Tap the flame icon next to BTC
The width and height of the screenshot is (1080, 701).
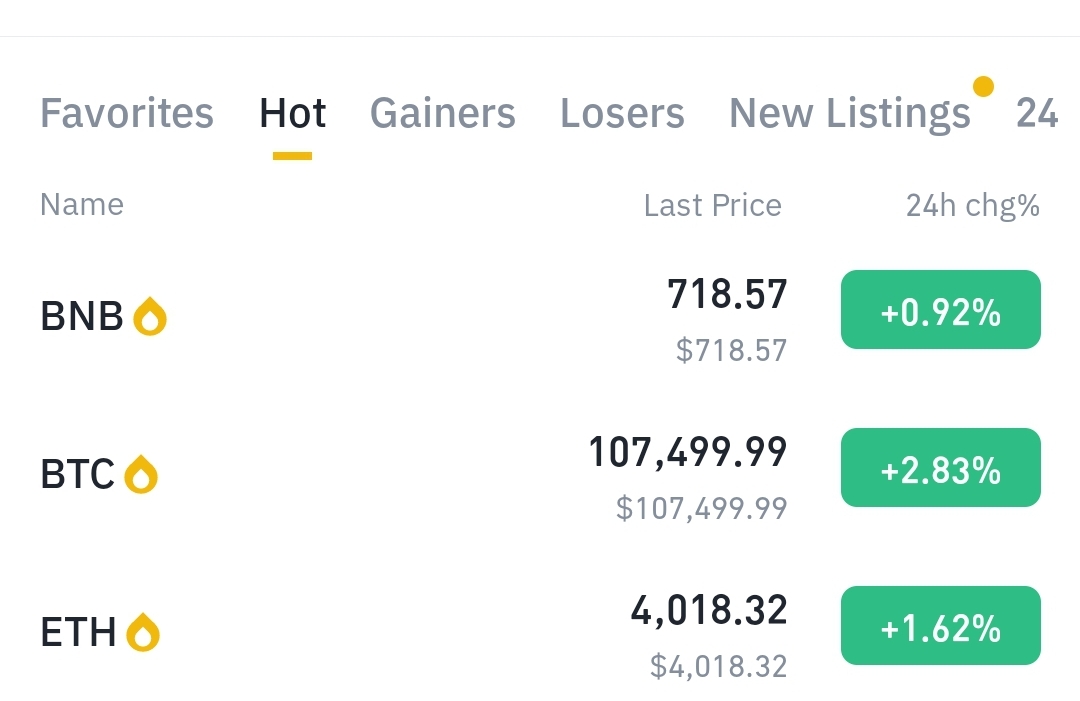point(141,475)
